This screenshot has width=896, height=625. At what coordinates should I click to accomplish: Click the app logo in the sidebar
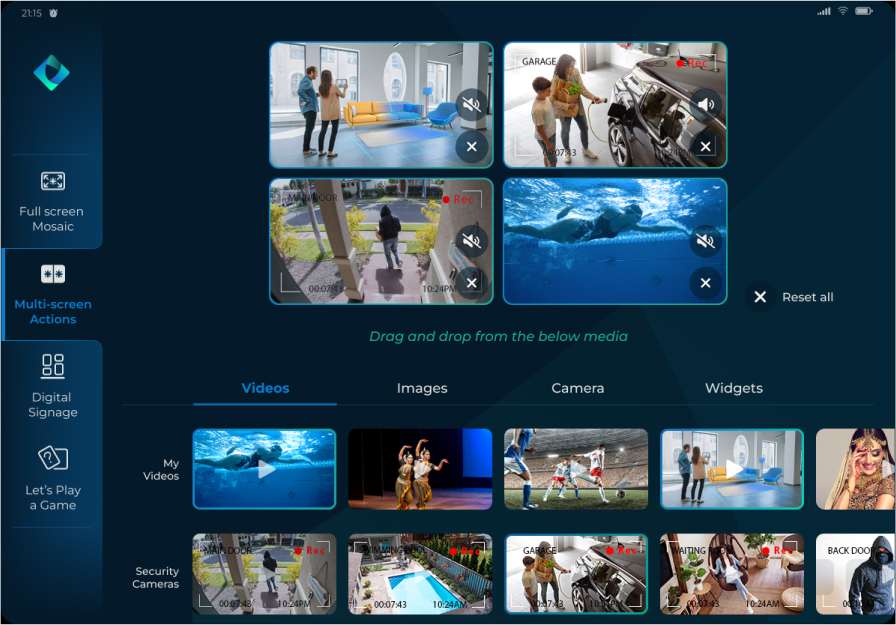tap(51, 73)
